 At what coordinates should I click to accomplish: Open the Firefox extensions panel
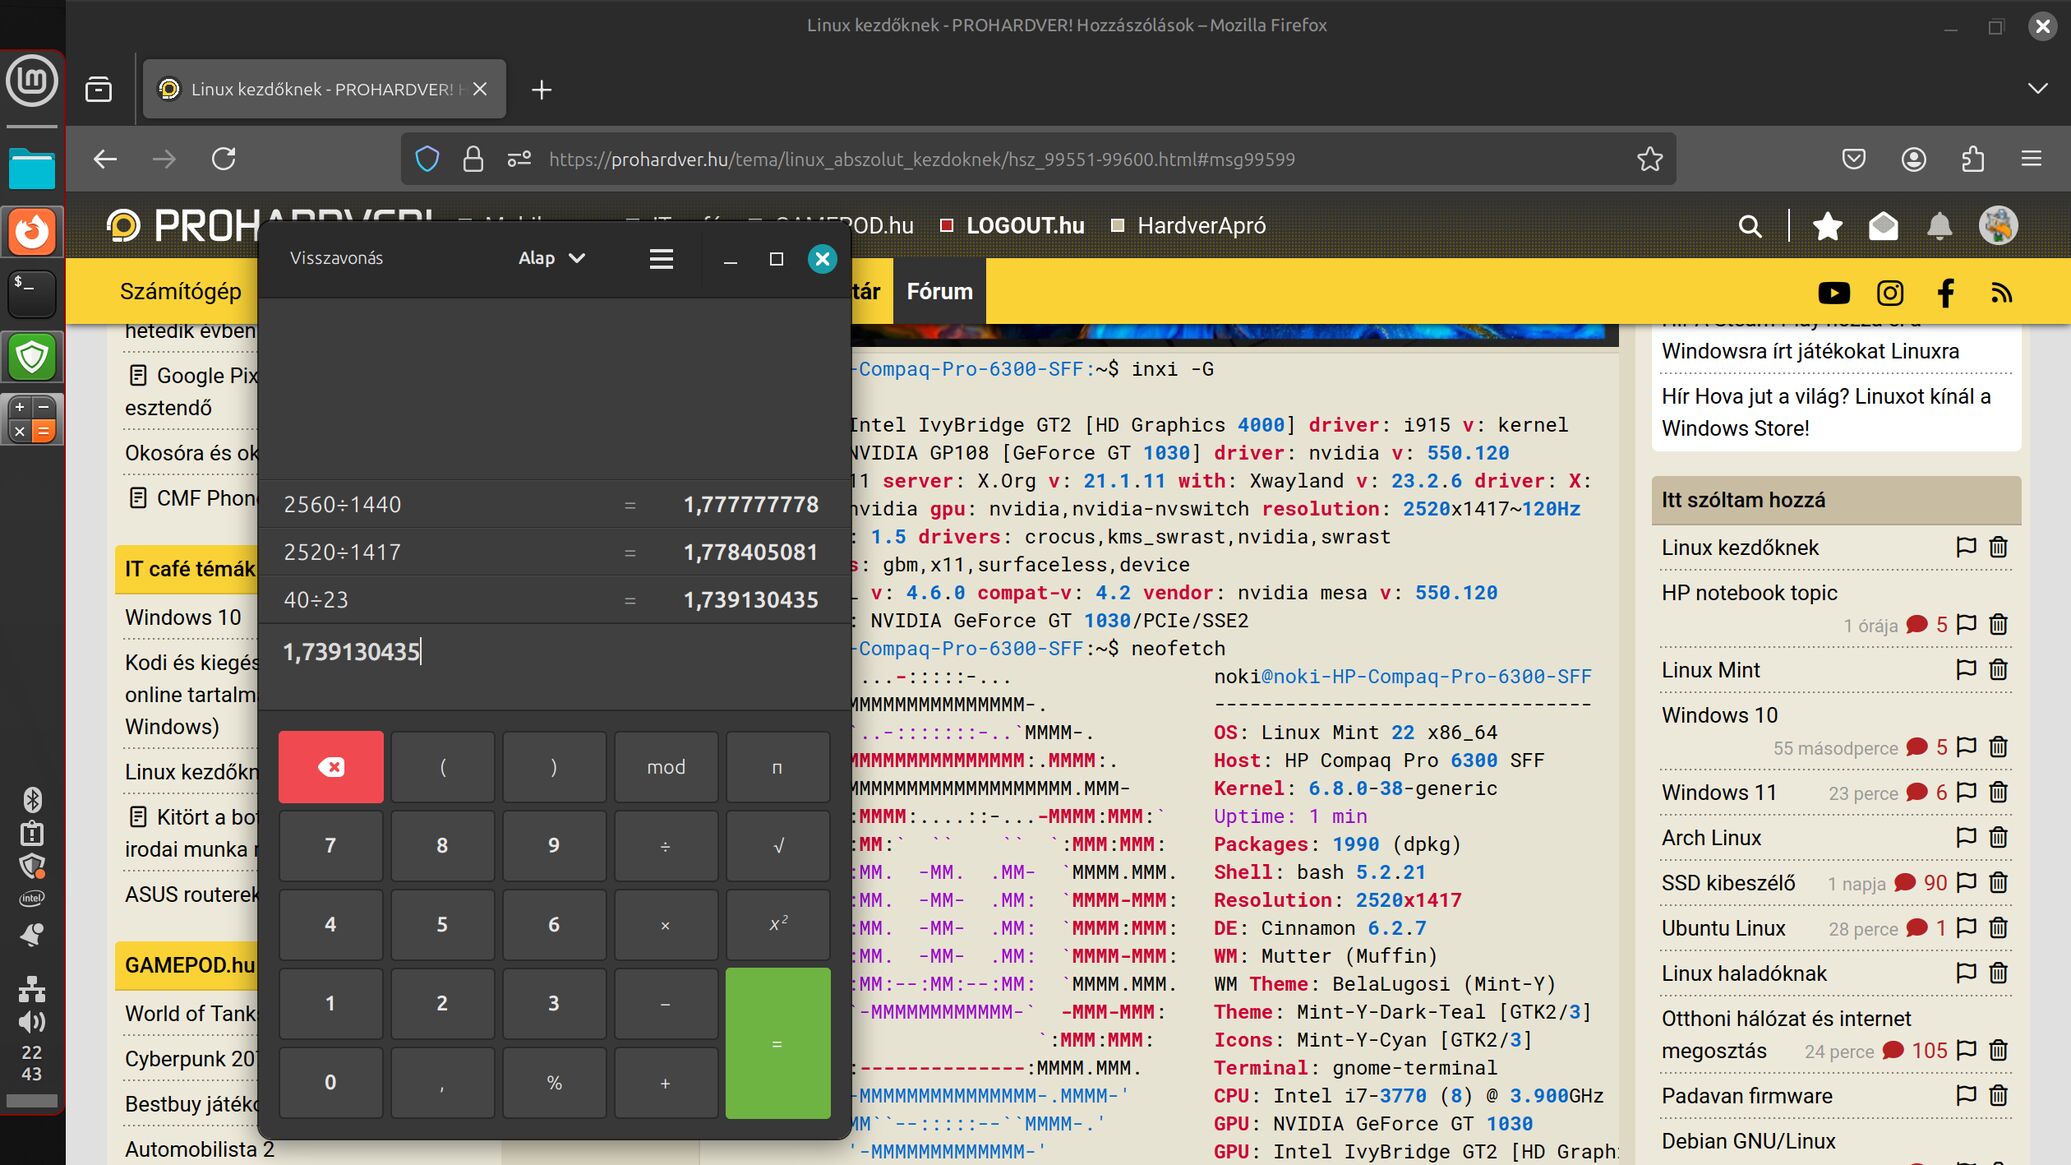(x=1973, y=159)
